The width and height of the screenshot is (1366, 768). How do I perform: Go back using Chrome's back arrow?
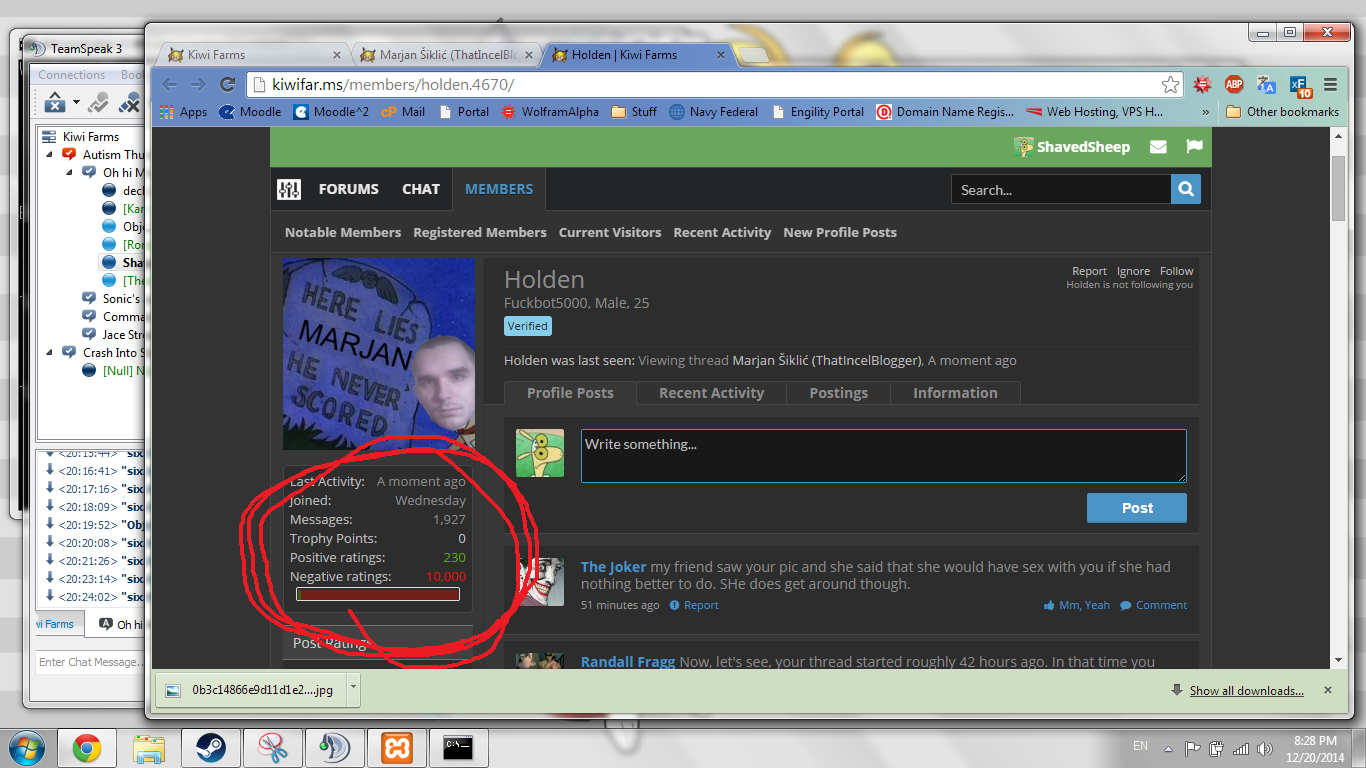[x=170, y=85]
